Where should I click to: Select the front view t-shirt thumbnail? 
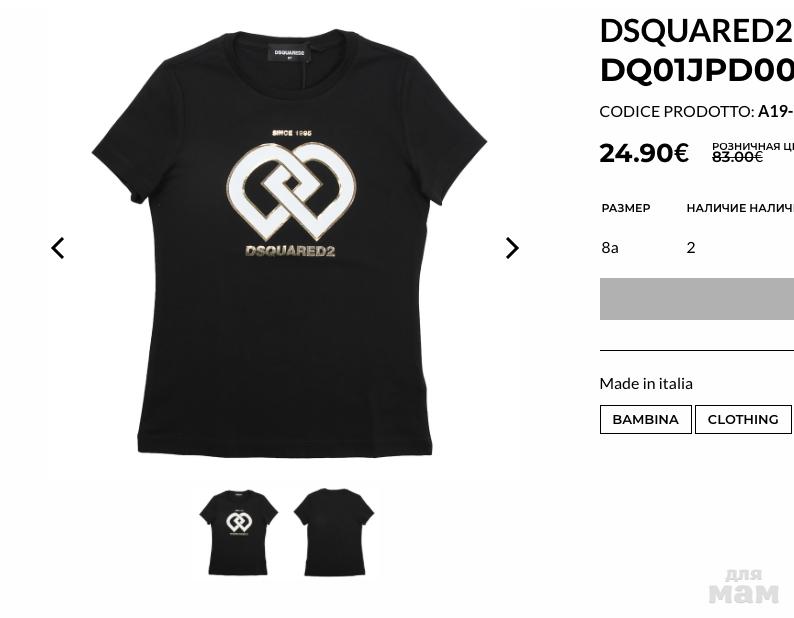tap(239, 532)
